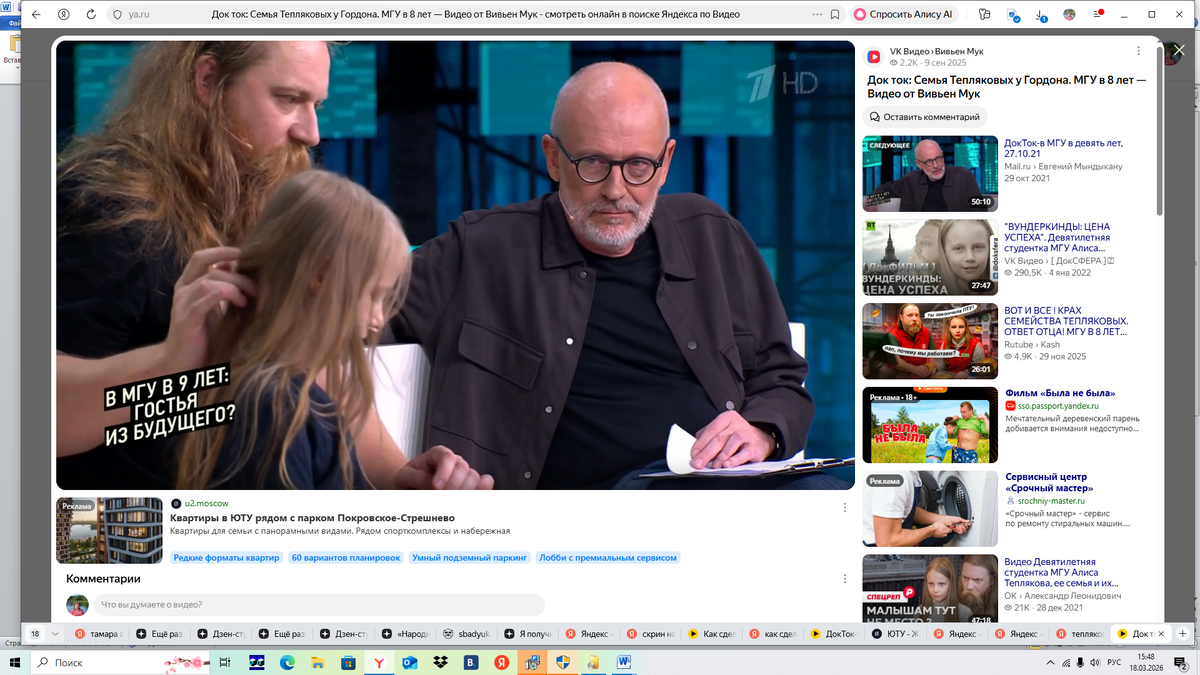Open u2.moscow ad three-dot menu
The width and height of the screenshot is (1200, 675).
point(845,507)
